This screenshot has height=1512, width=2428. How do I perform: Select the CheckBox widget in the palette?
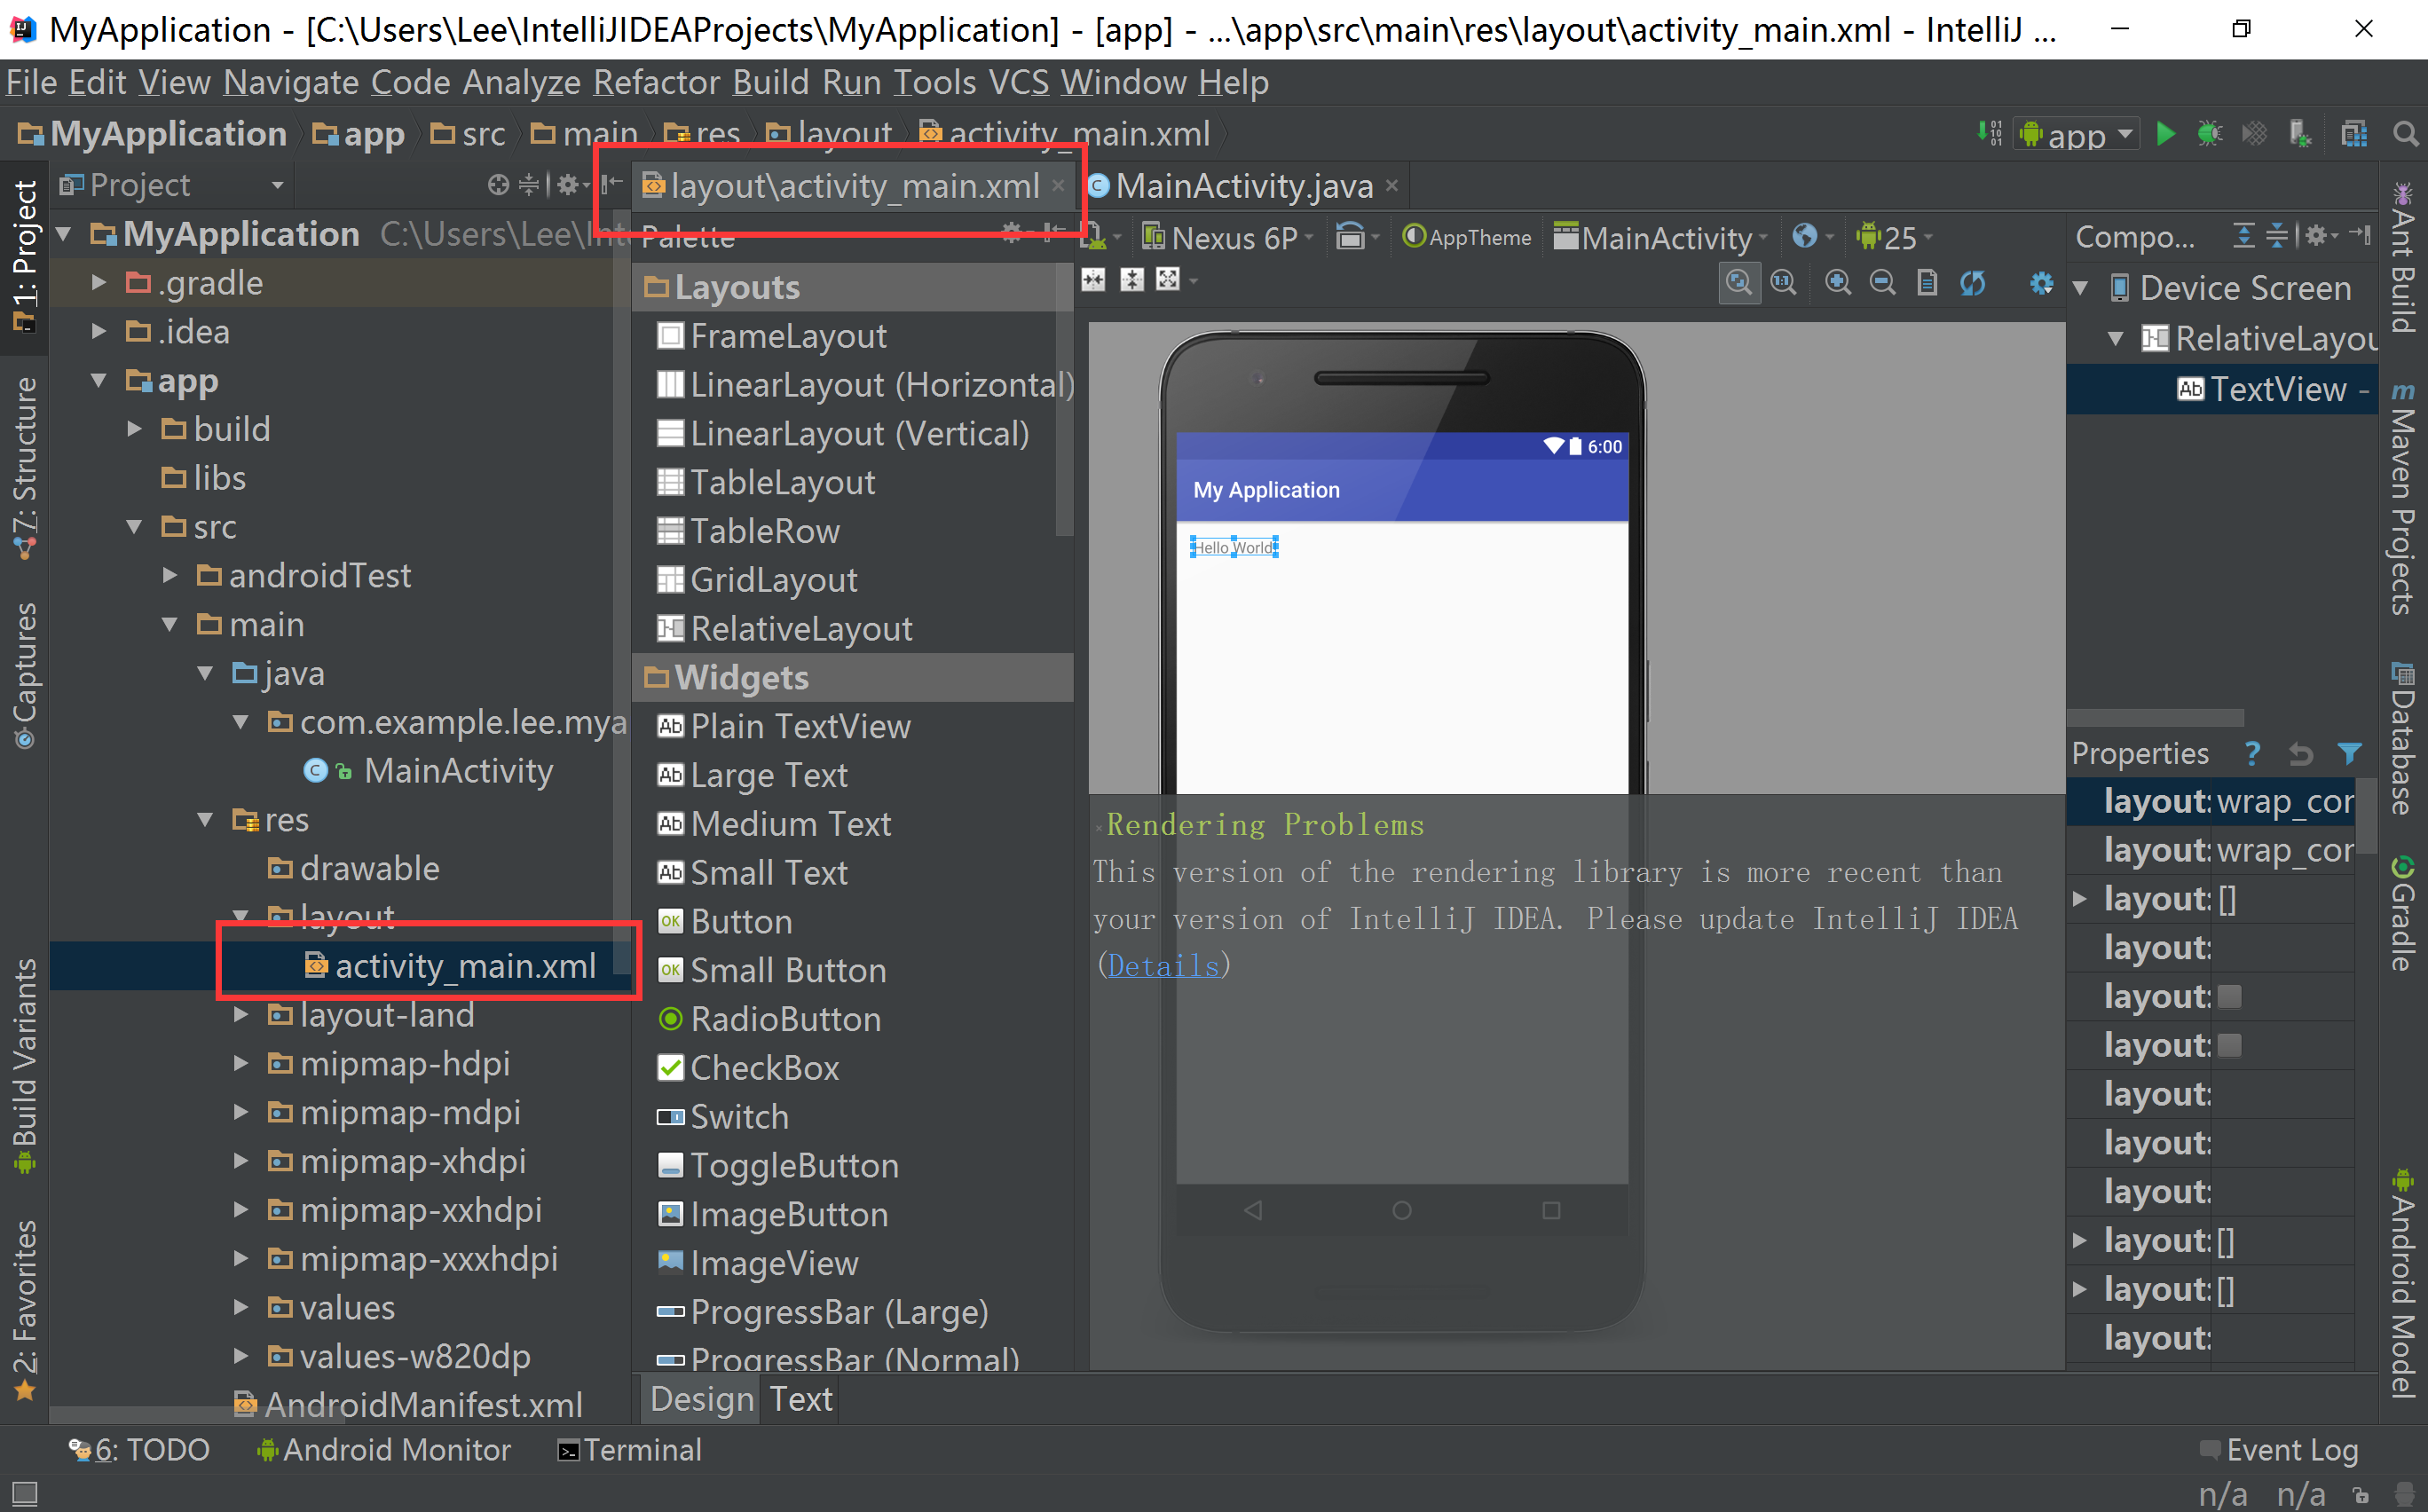747,1068
